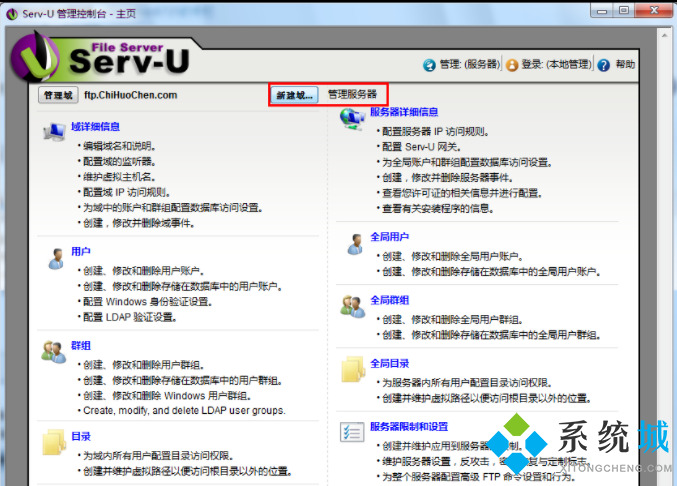This screenshot has width=677, height=486.
Task: Click the 管理域 button
Action: pyautogui.click(x=58, y=95)
